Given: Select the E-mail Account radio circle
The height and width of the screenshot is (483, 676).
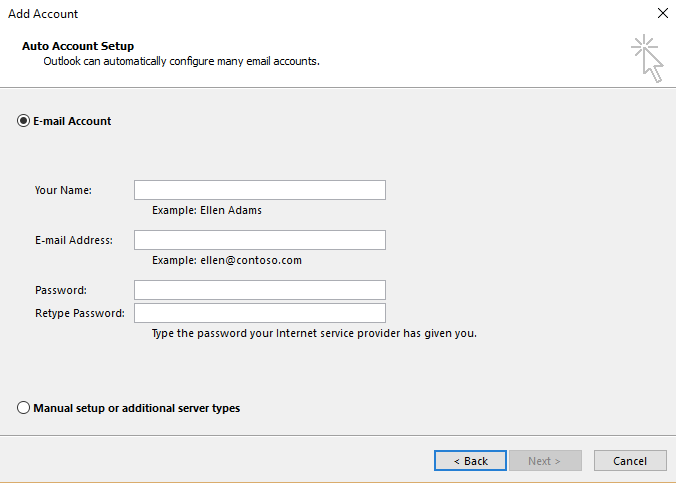Looking at the screenshot, I should (23, 121).
